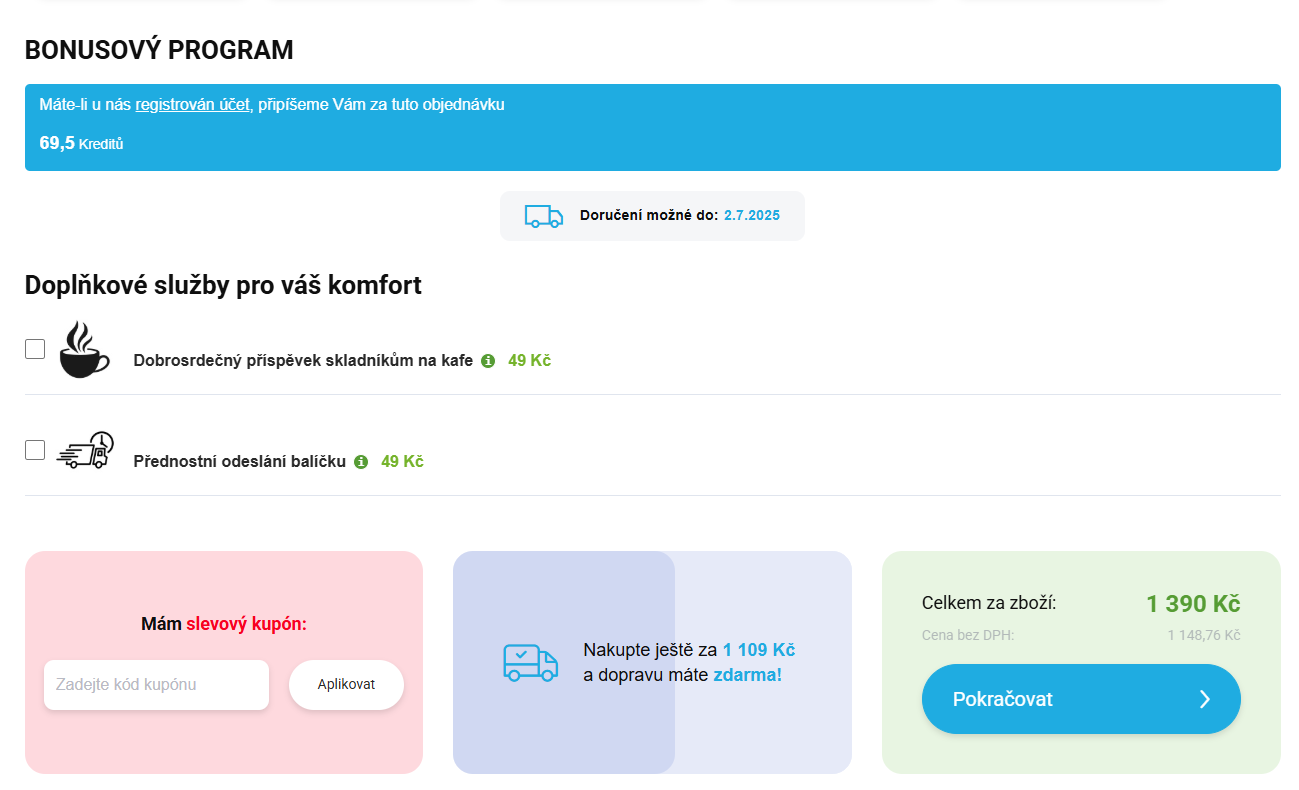
Task: Click the arrow chevron inside Pokračovat button
Action: (x=1205, y=699)
